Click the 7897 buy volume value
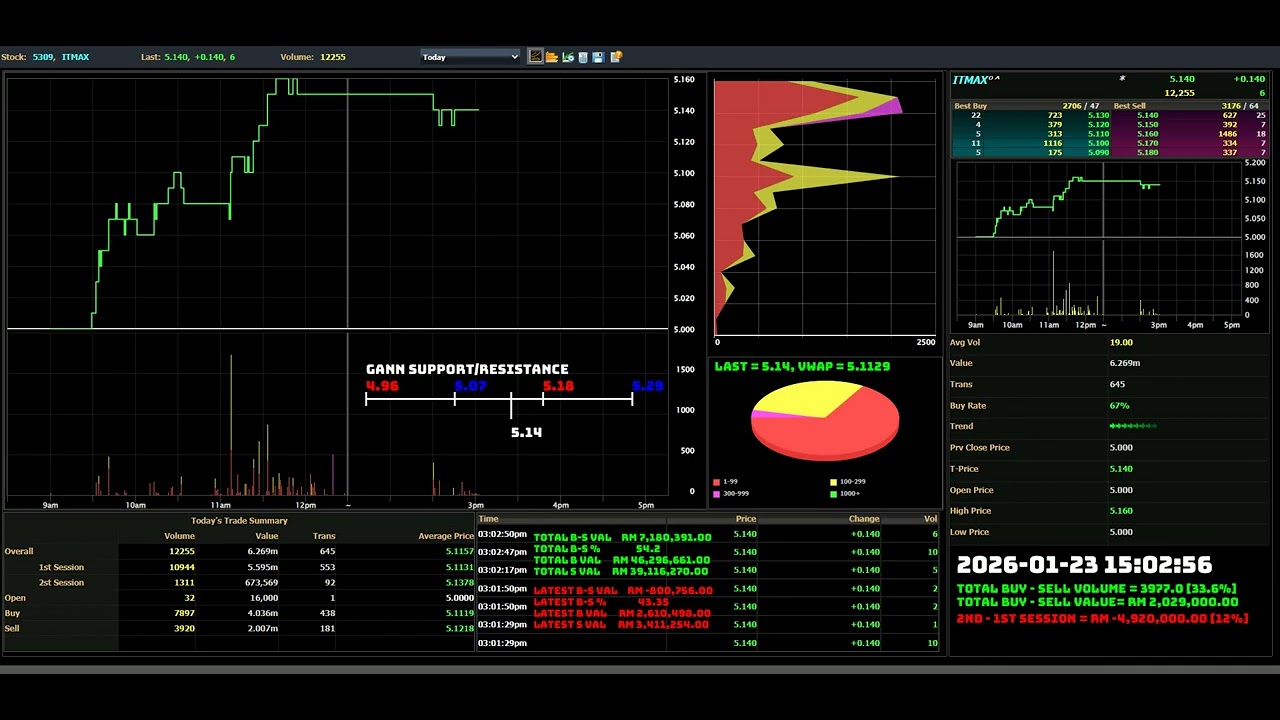Viewport: 1280px width, 720px height. [184, 613]
